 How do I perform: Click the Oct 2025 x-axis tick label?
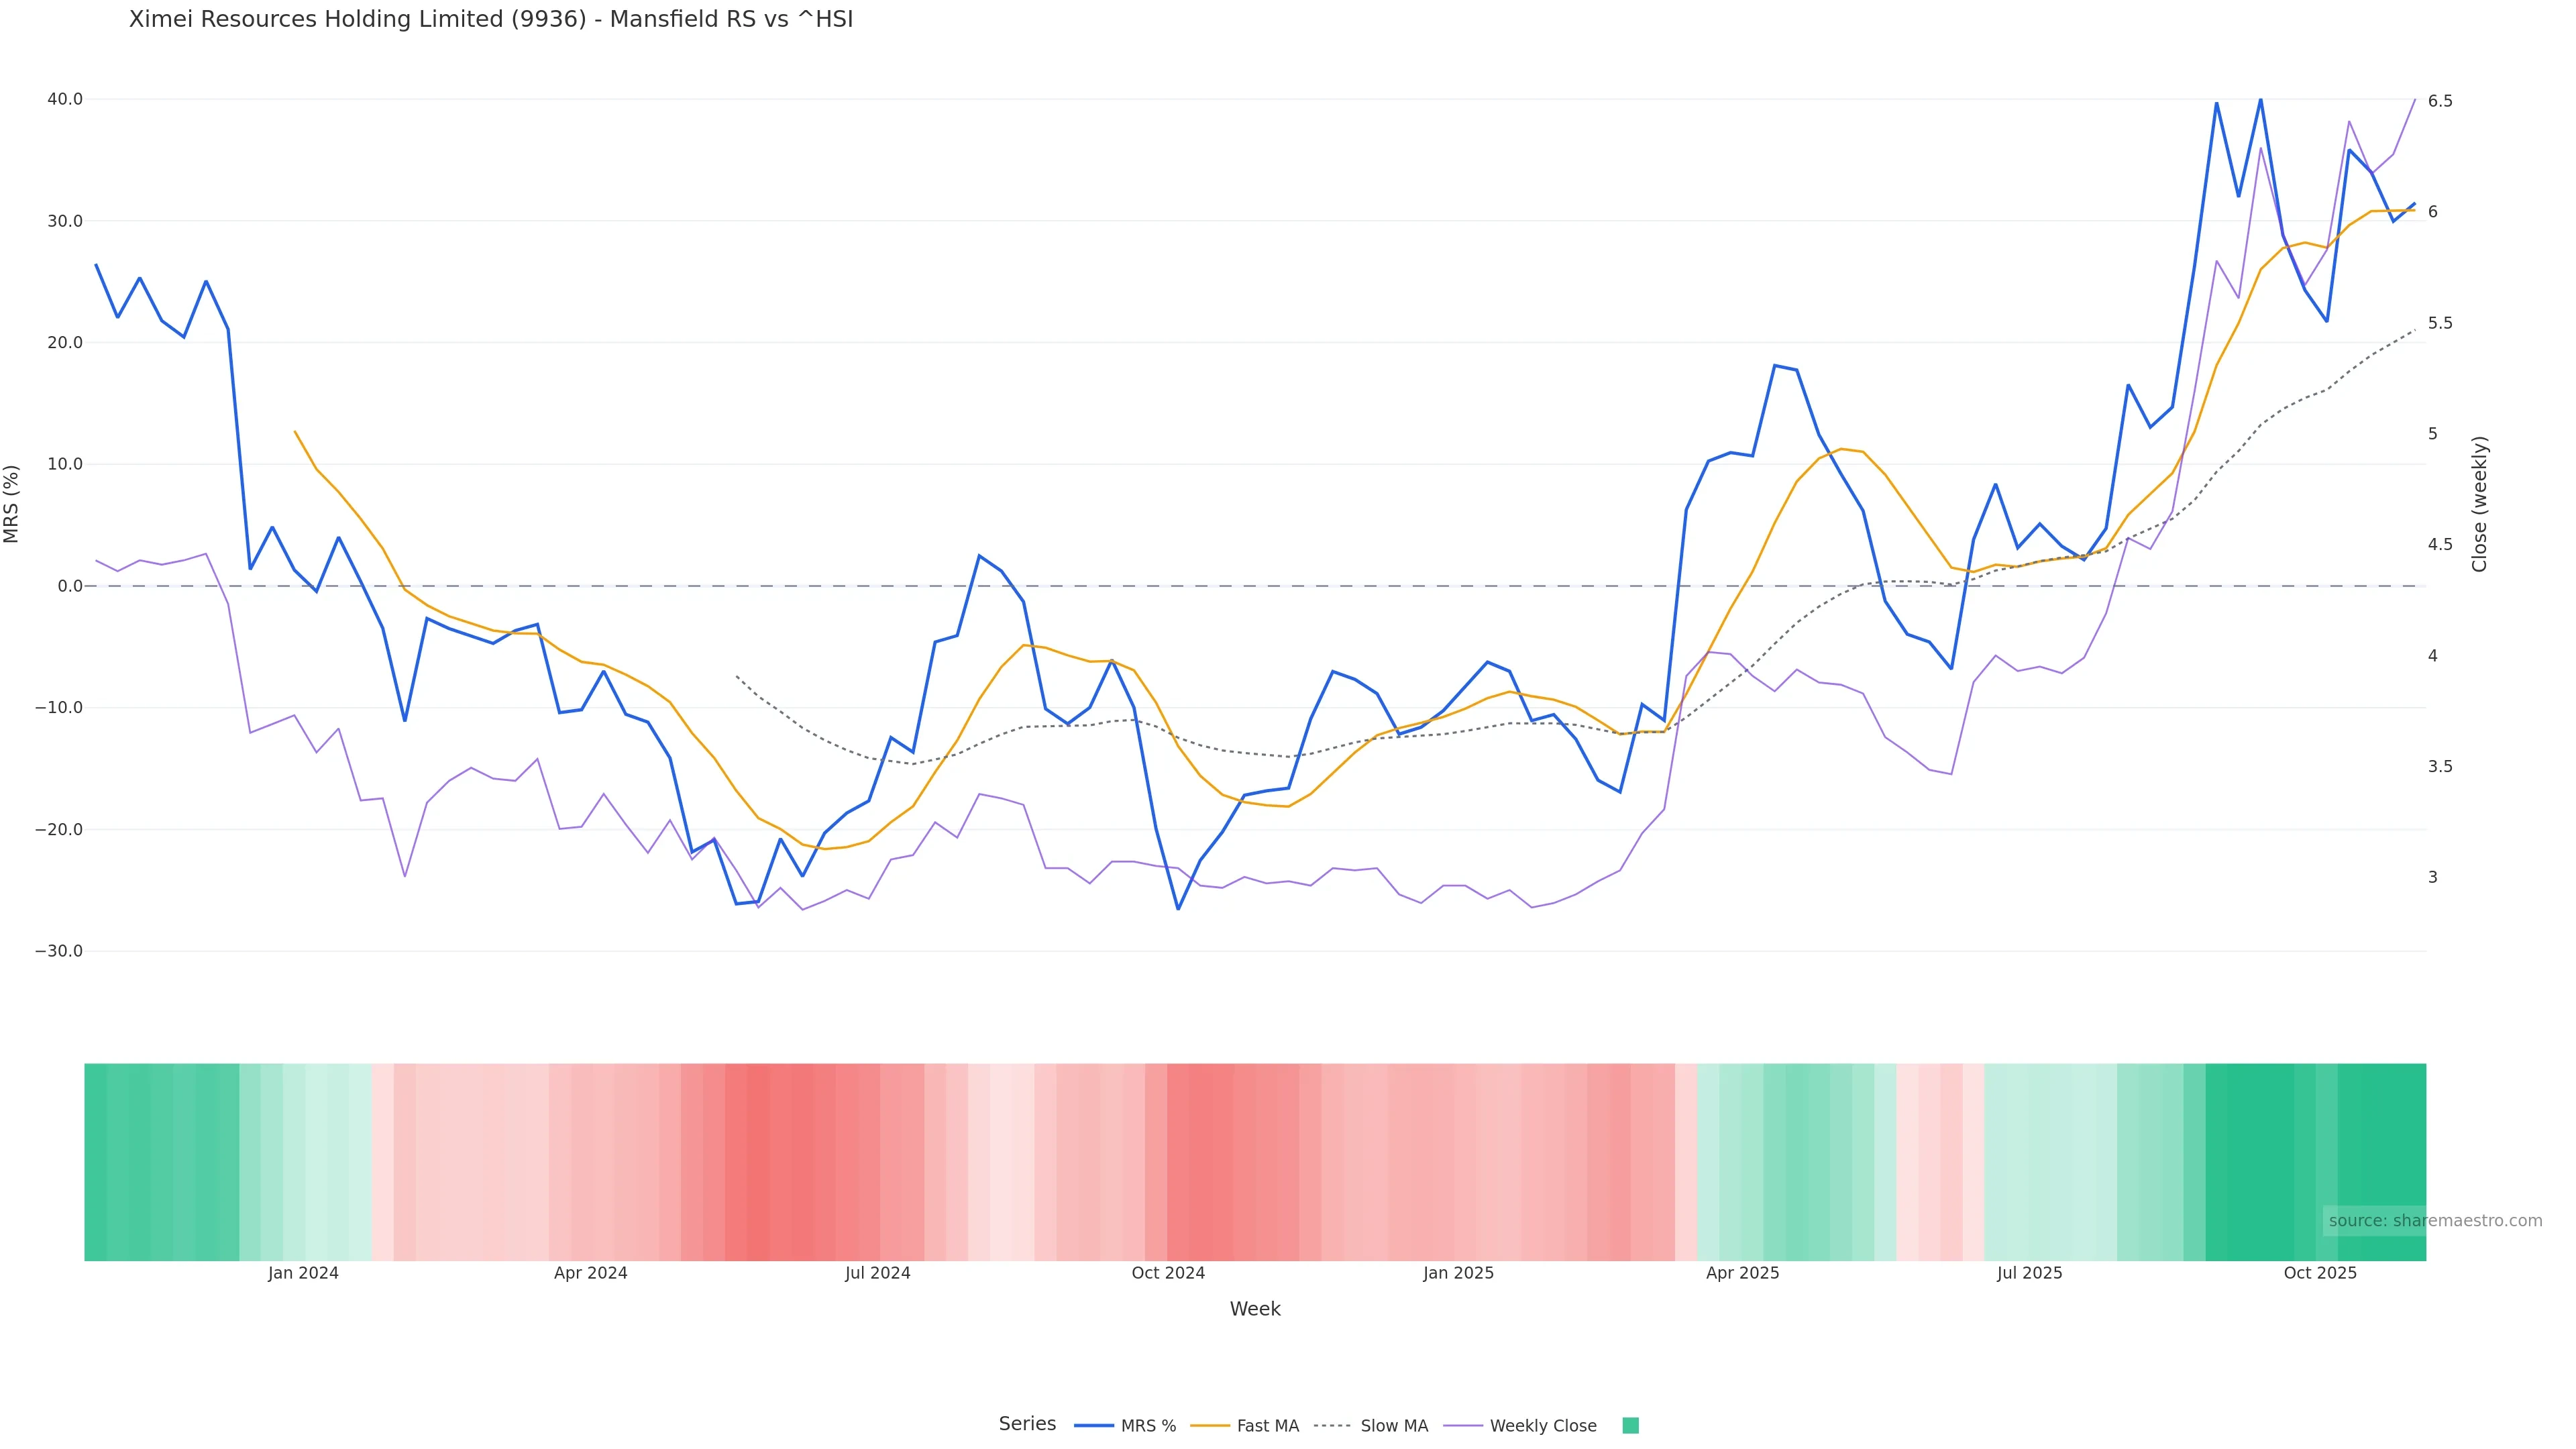point(2320,1273)
